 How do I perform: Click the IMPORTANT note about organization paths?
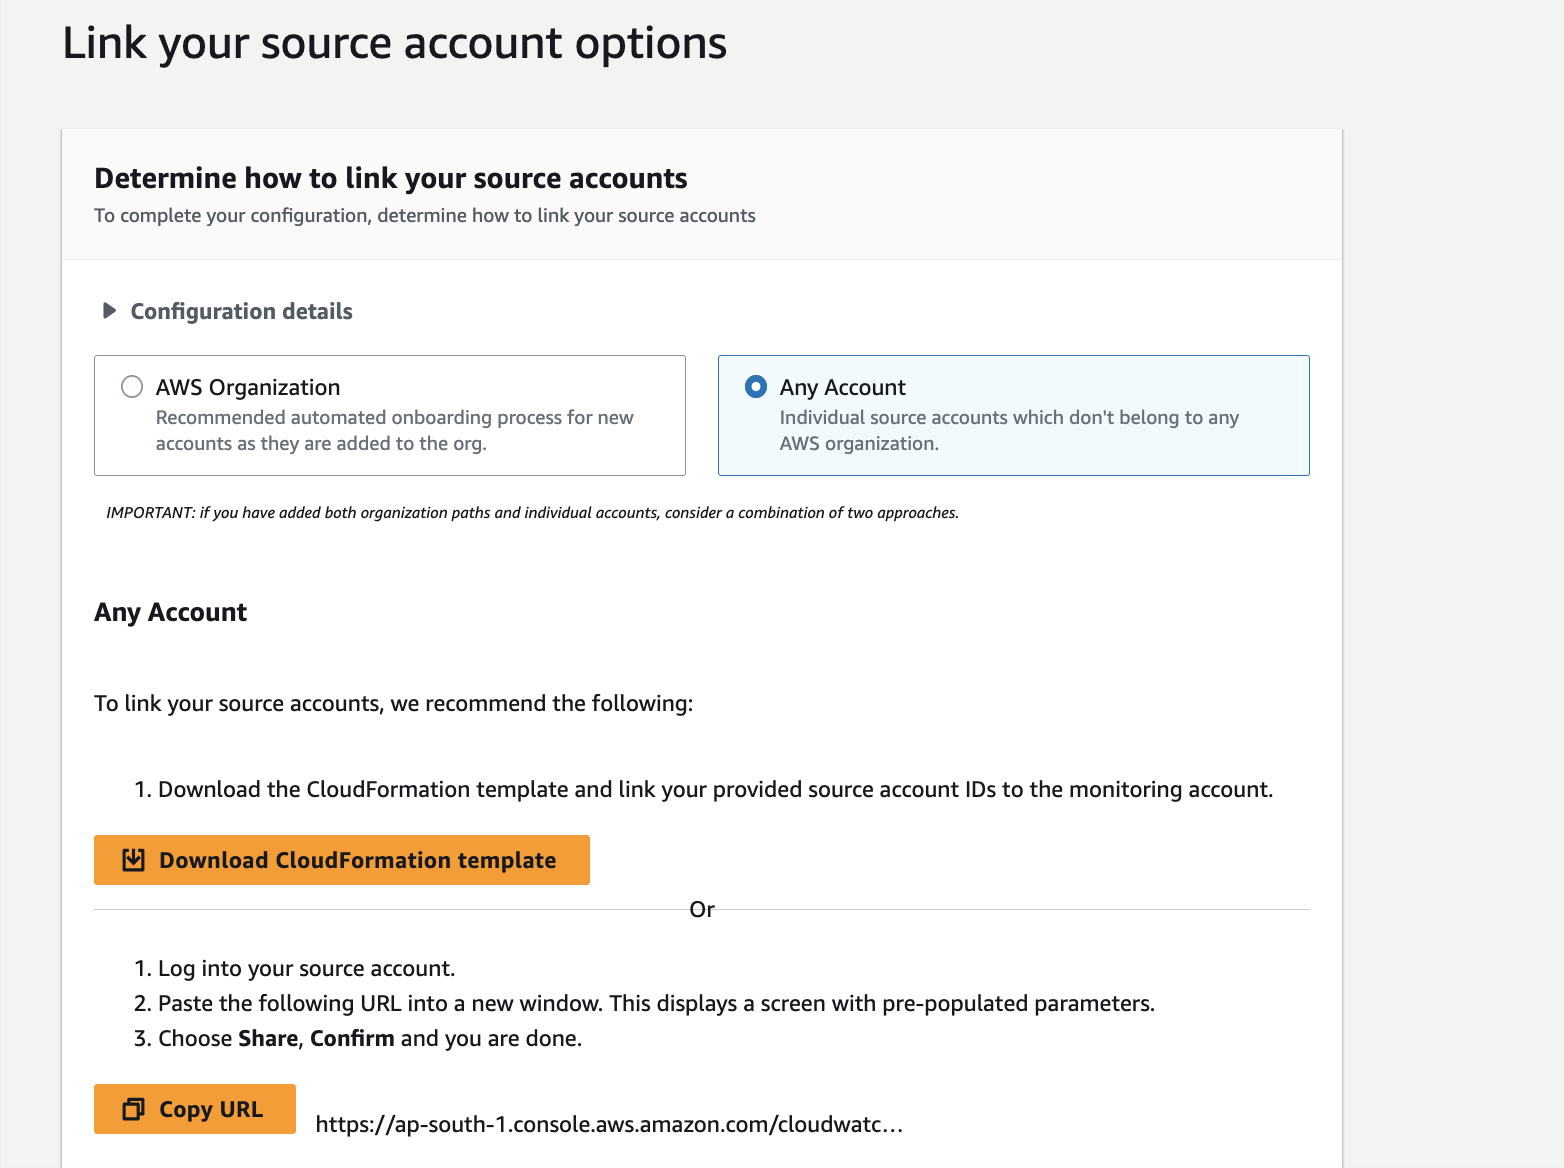pos(532,513)
